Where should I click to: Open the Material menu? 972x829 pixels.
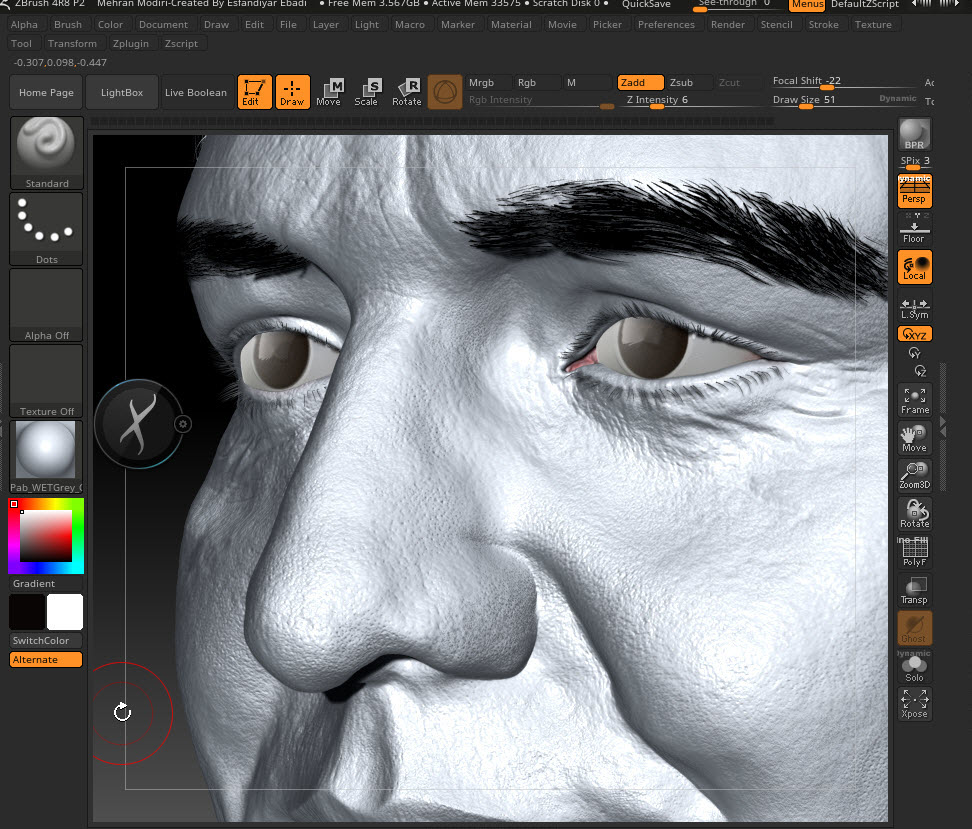click(511, 25)
